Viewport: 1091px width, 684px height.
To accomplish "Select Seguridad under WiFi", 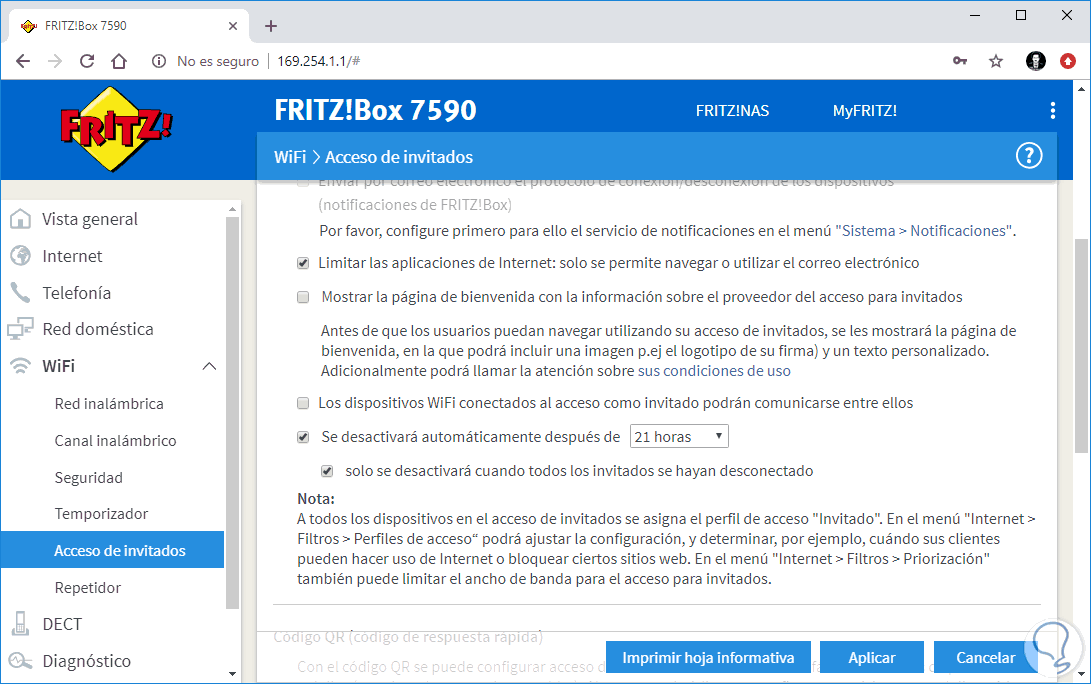I will point(88,477).
